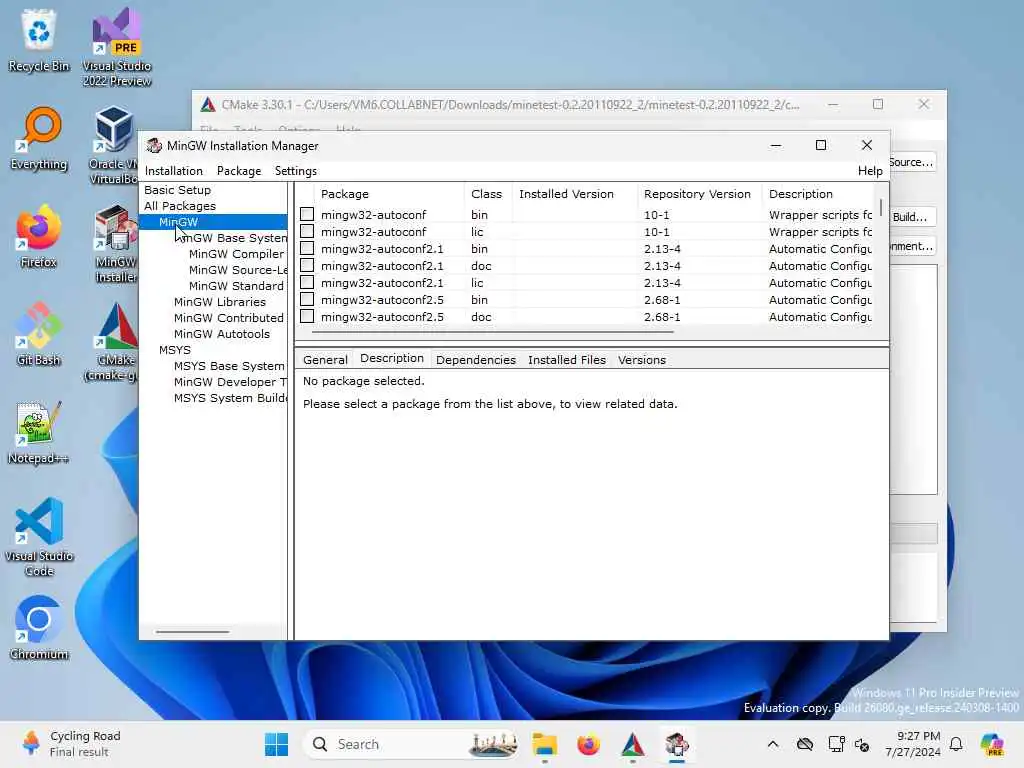This screenshot has height=768, width=1024.
Task: Show hidden system tray icons
Action: tap(773, 744)
